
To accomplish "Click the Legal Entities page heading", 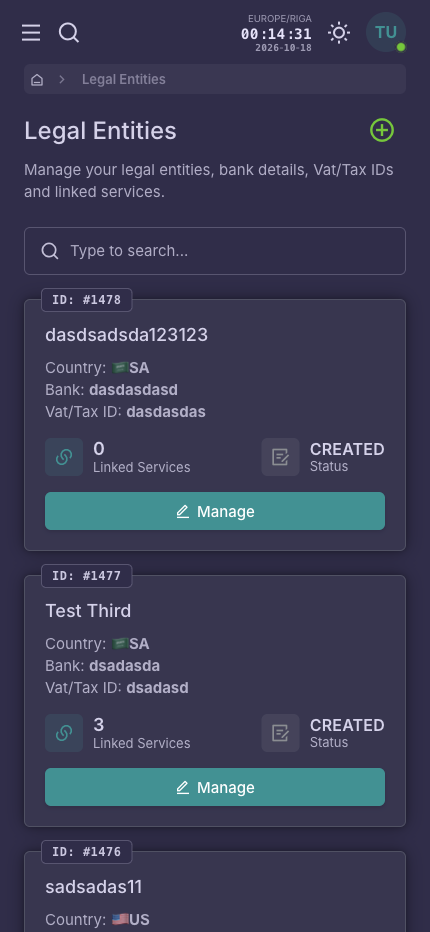I will [101, 131].
